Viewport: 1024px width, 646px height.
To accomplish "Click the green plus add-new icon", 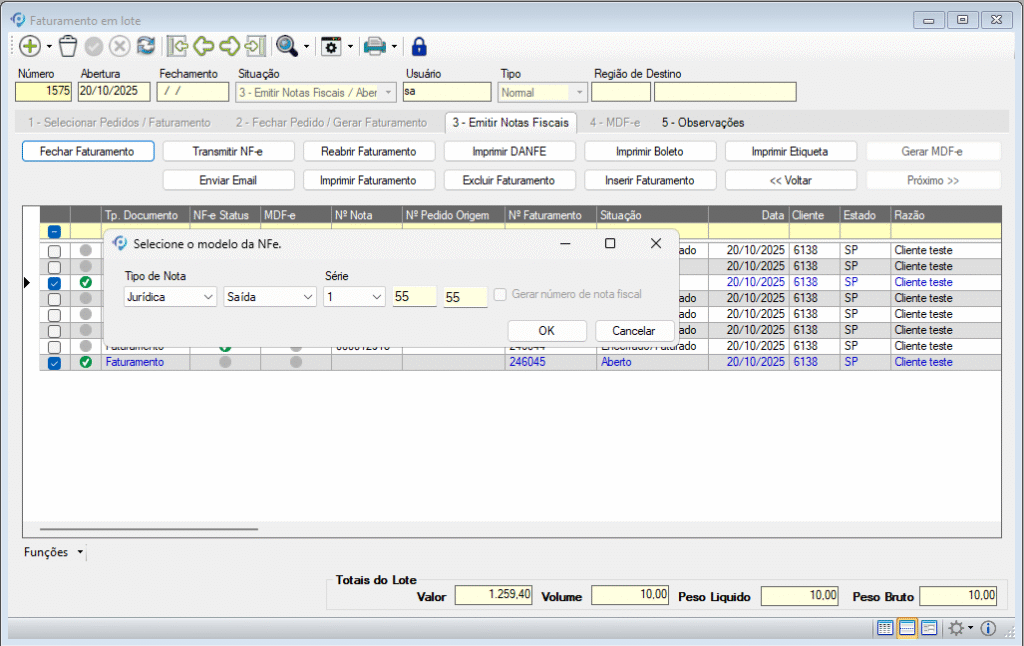I will 29,46.
